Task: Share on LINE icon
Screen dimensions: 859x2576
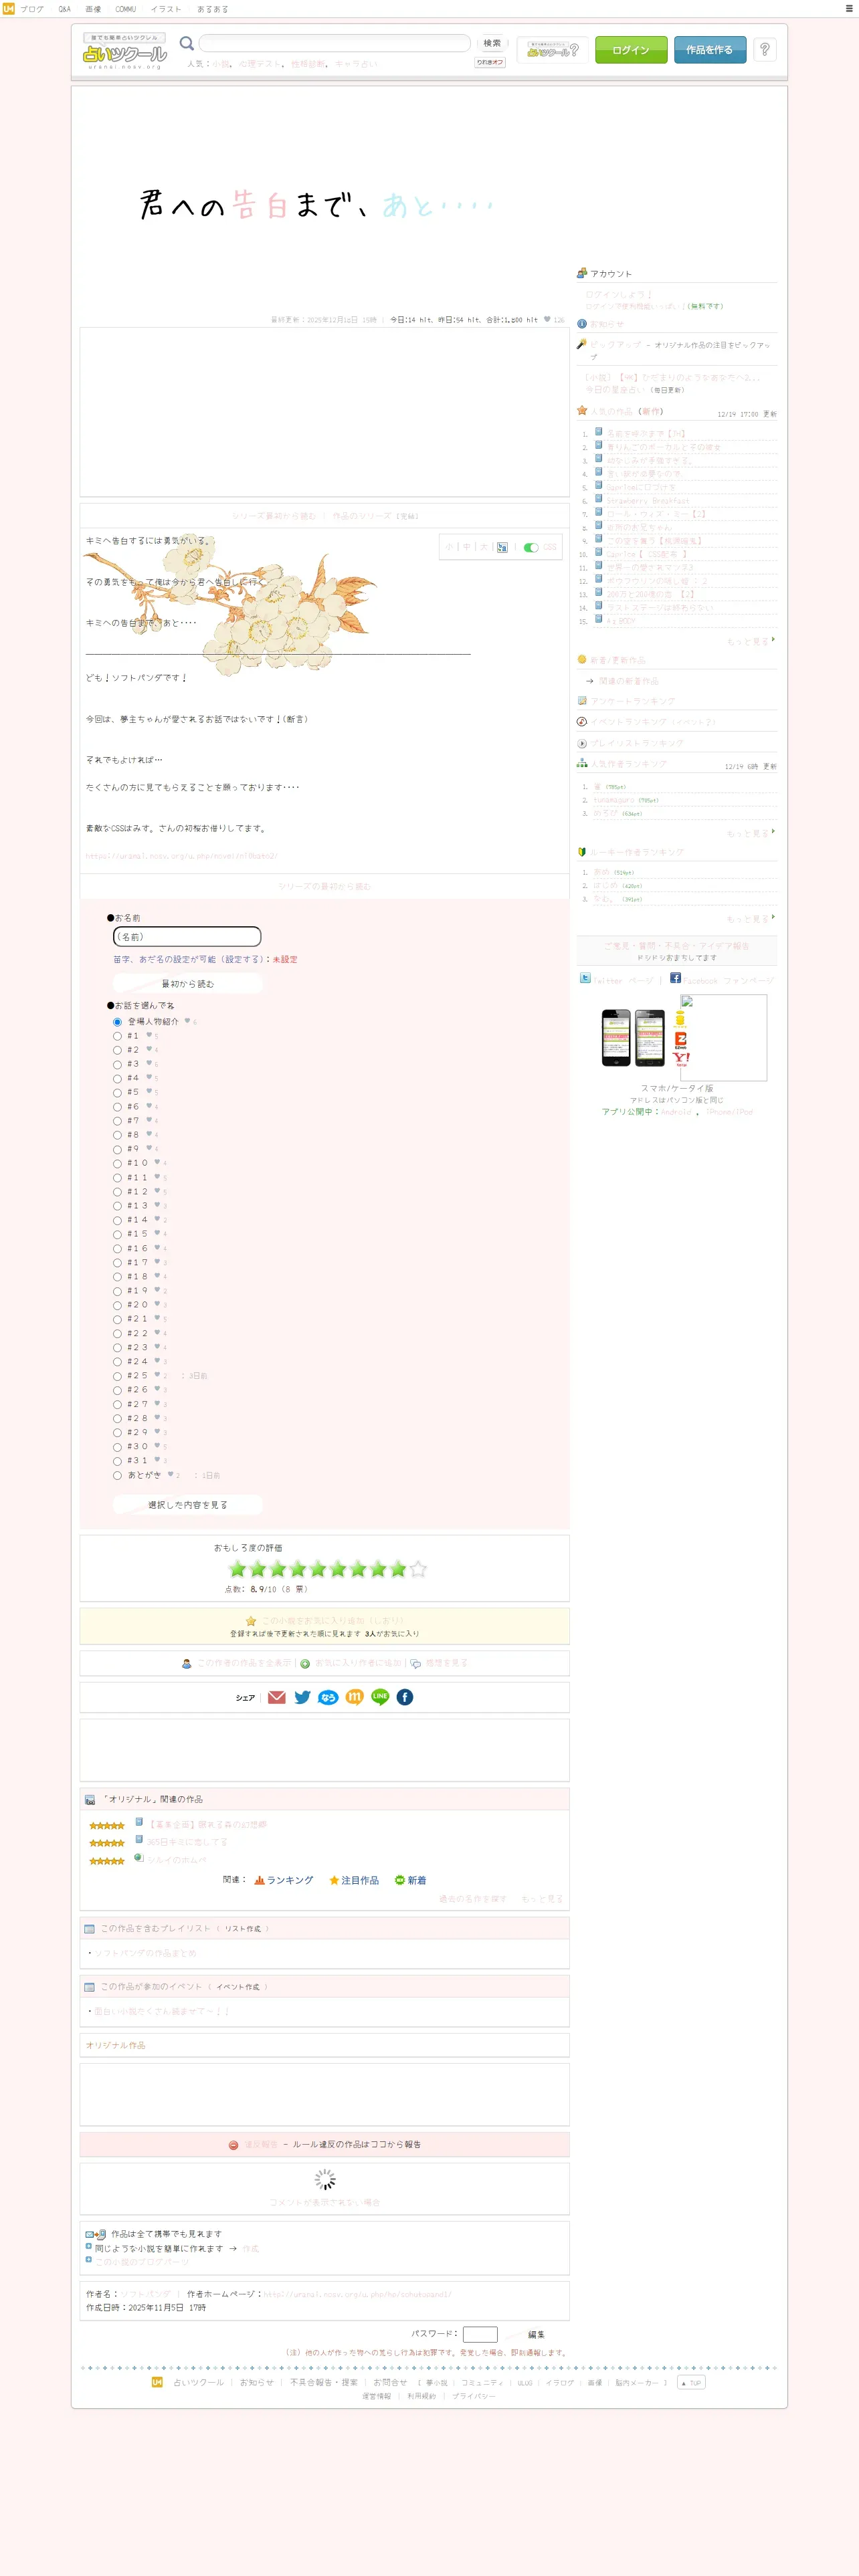Action: (x=380, y=1697)
